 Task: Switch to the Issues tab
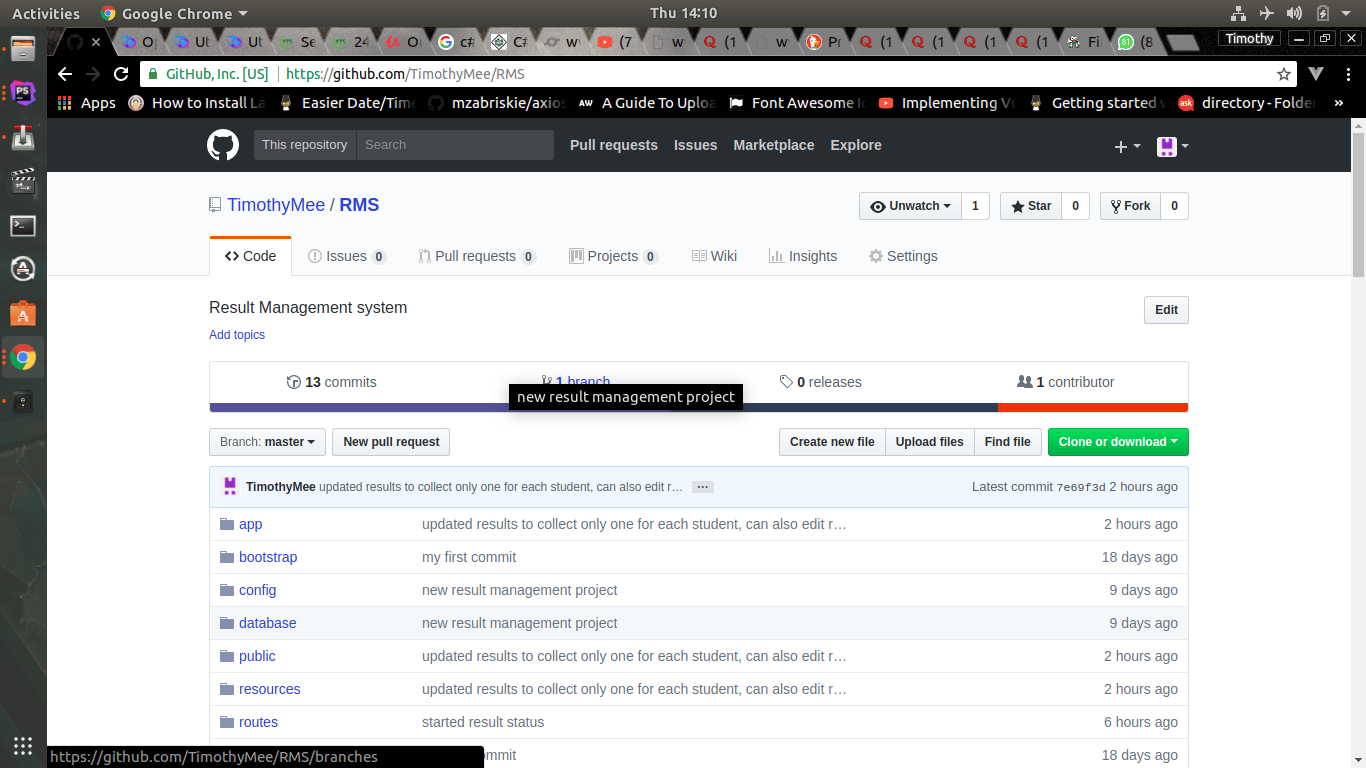point(345,256)
